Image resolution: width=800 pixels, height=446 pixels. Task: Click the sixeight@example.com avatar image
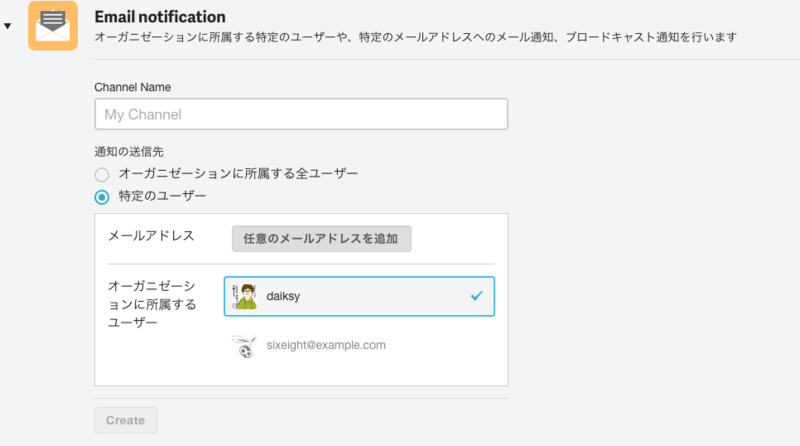pyautogui.click(x=245, y=345)
